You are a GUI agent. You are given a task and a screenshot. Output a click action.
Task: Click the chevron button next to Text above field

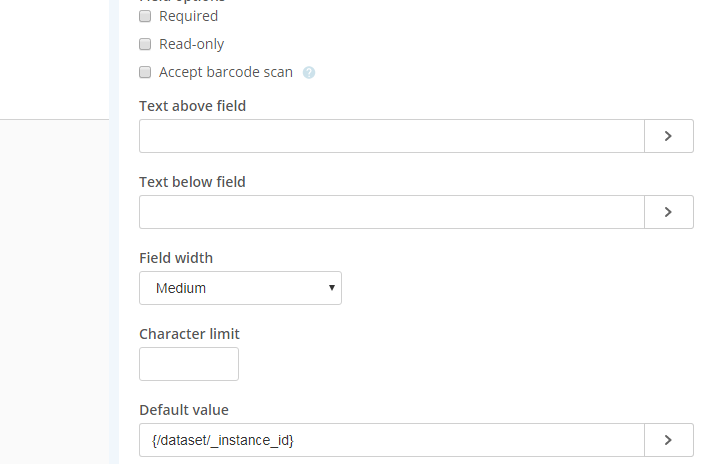pos(669,136)
